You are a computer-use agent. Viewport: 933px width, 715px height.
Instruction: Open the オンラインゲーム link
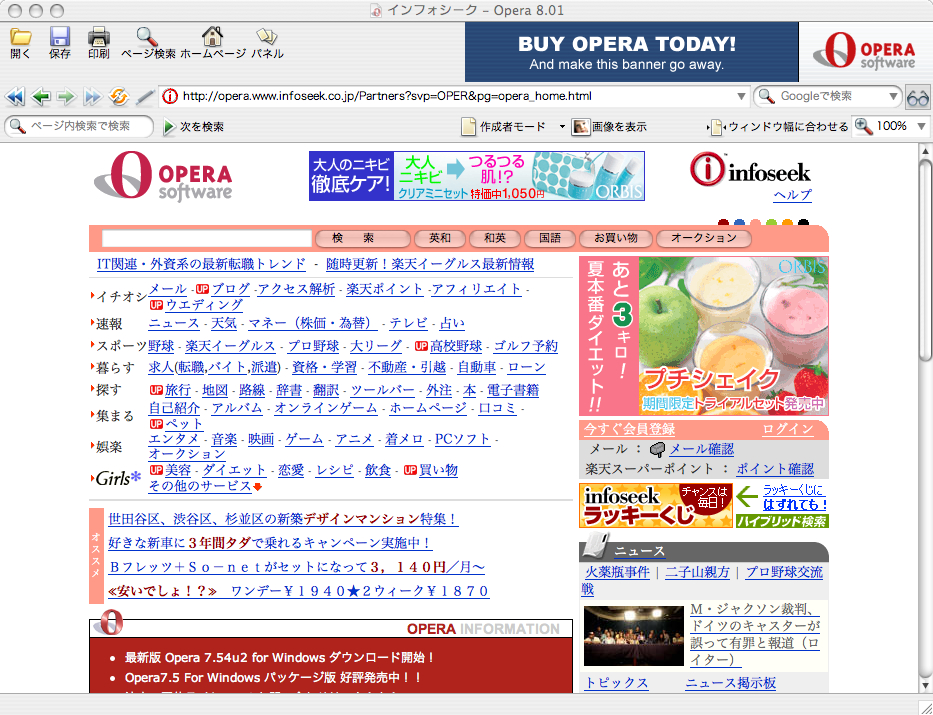[325, 409]
